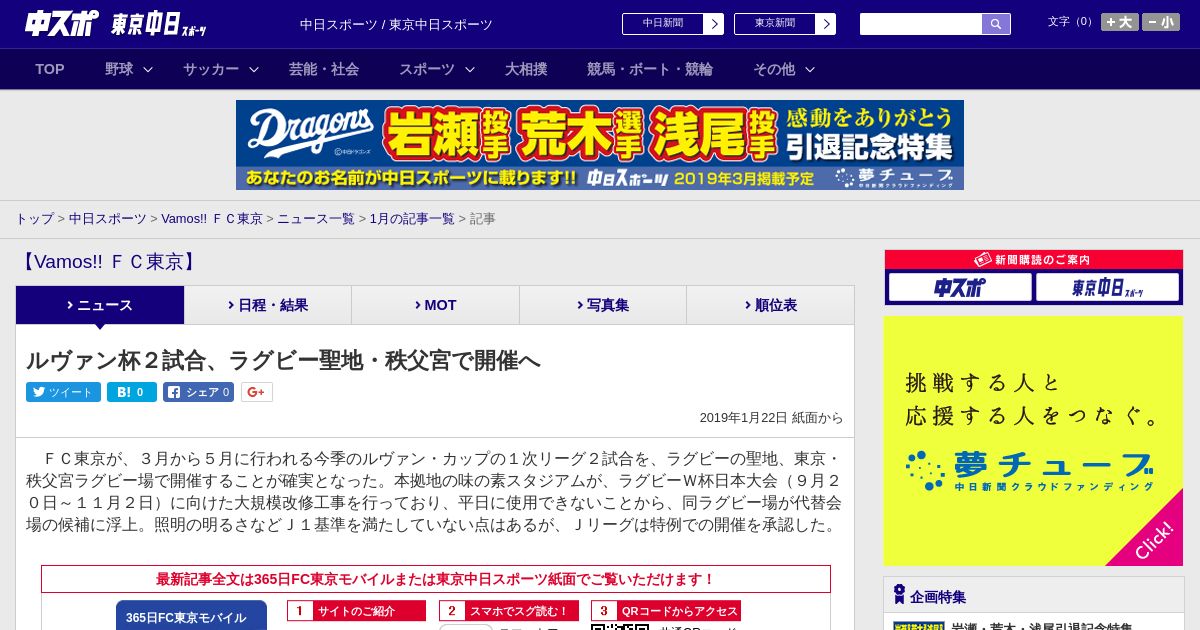Go to TOP in navigation bar
Screen dimensions: 1200x630
coord(50,69)
